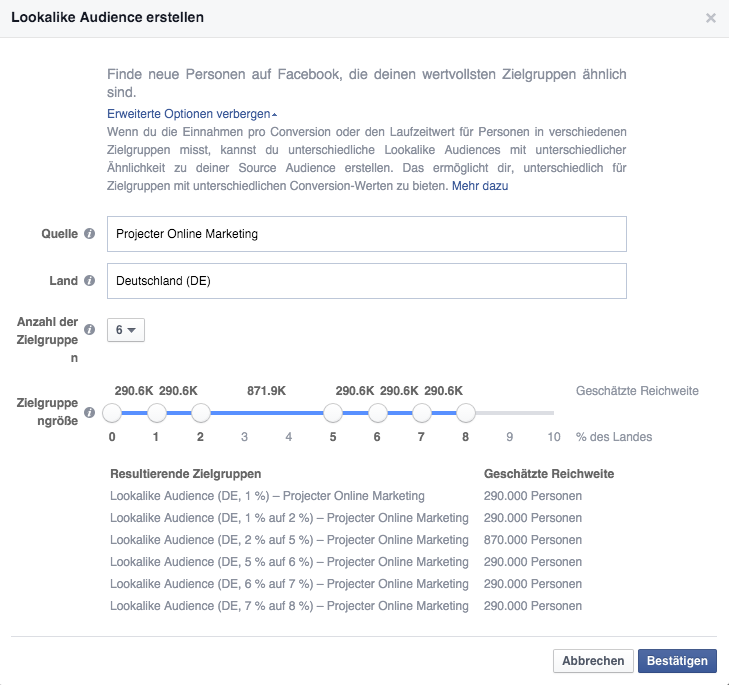Close the Lookalike Audience dialog
The width and height of the screenshot is (729, 685).
(x=710, y=18)
